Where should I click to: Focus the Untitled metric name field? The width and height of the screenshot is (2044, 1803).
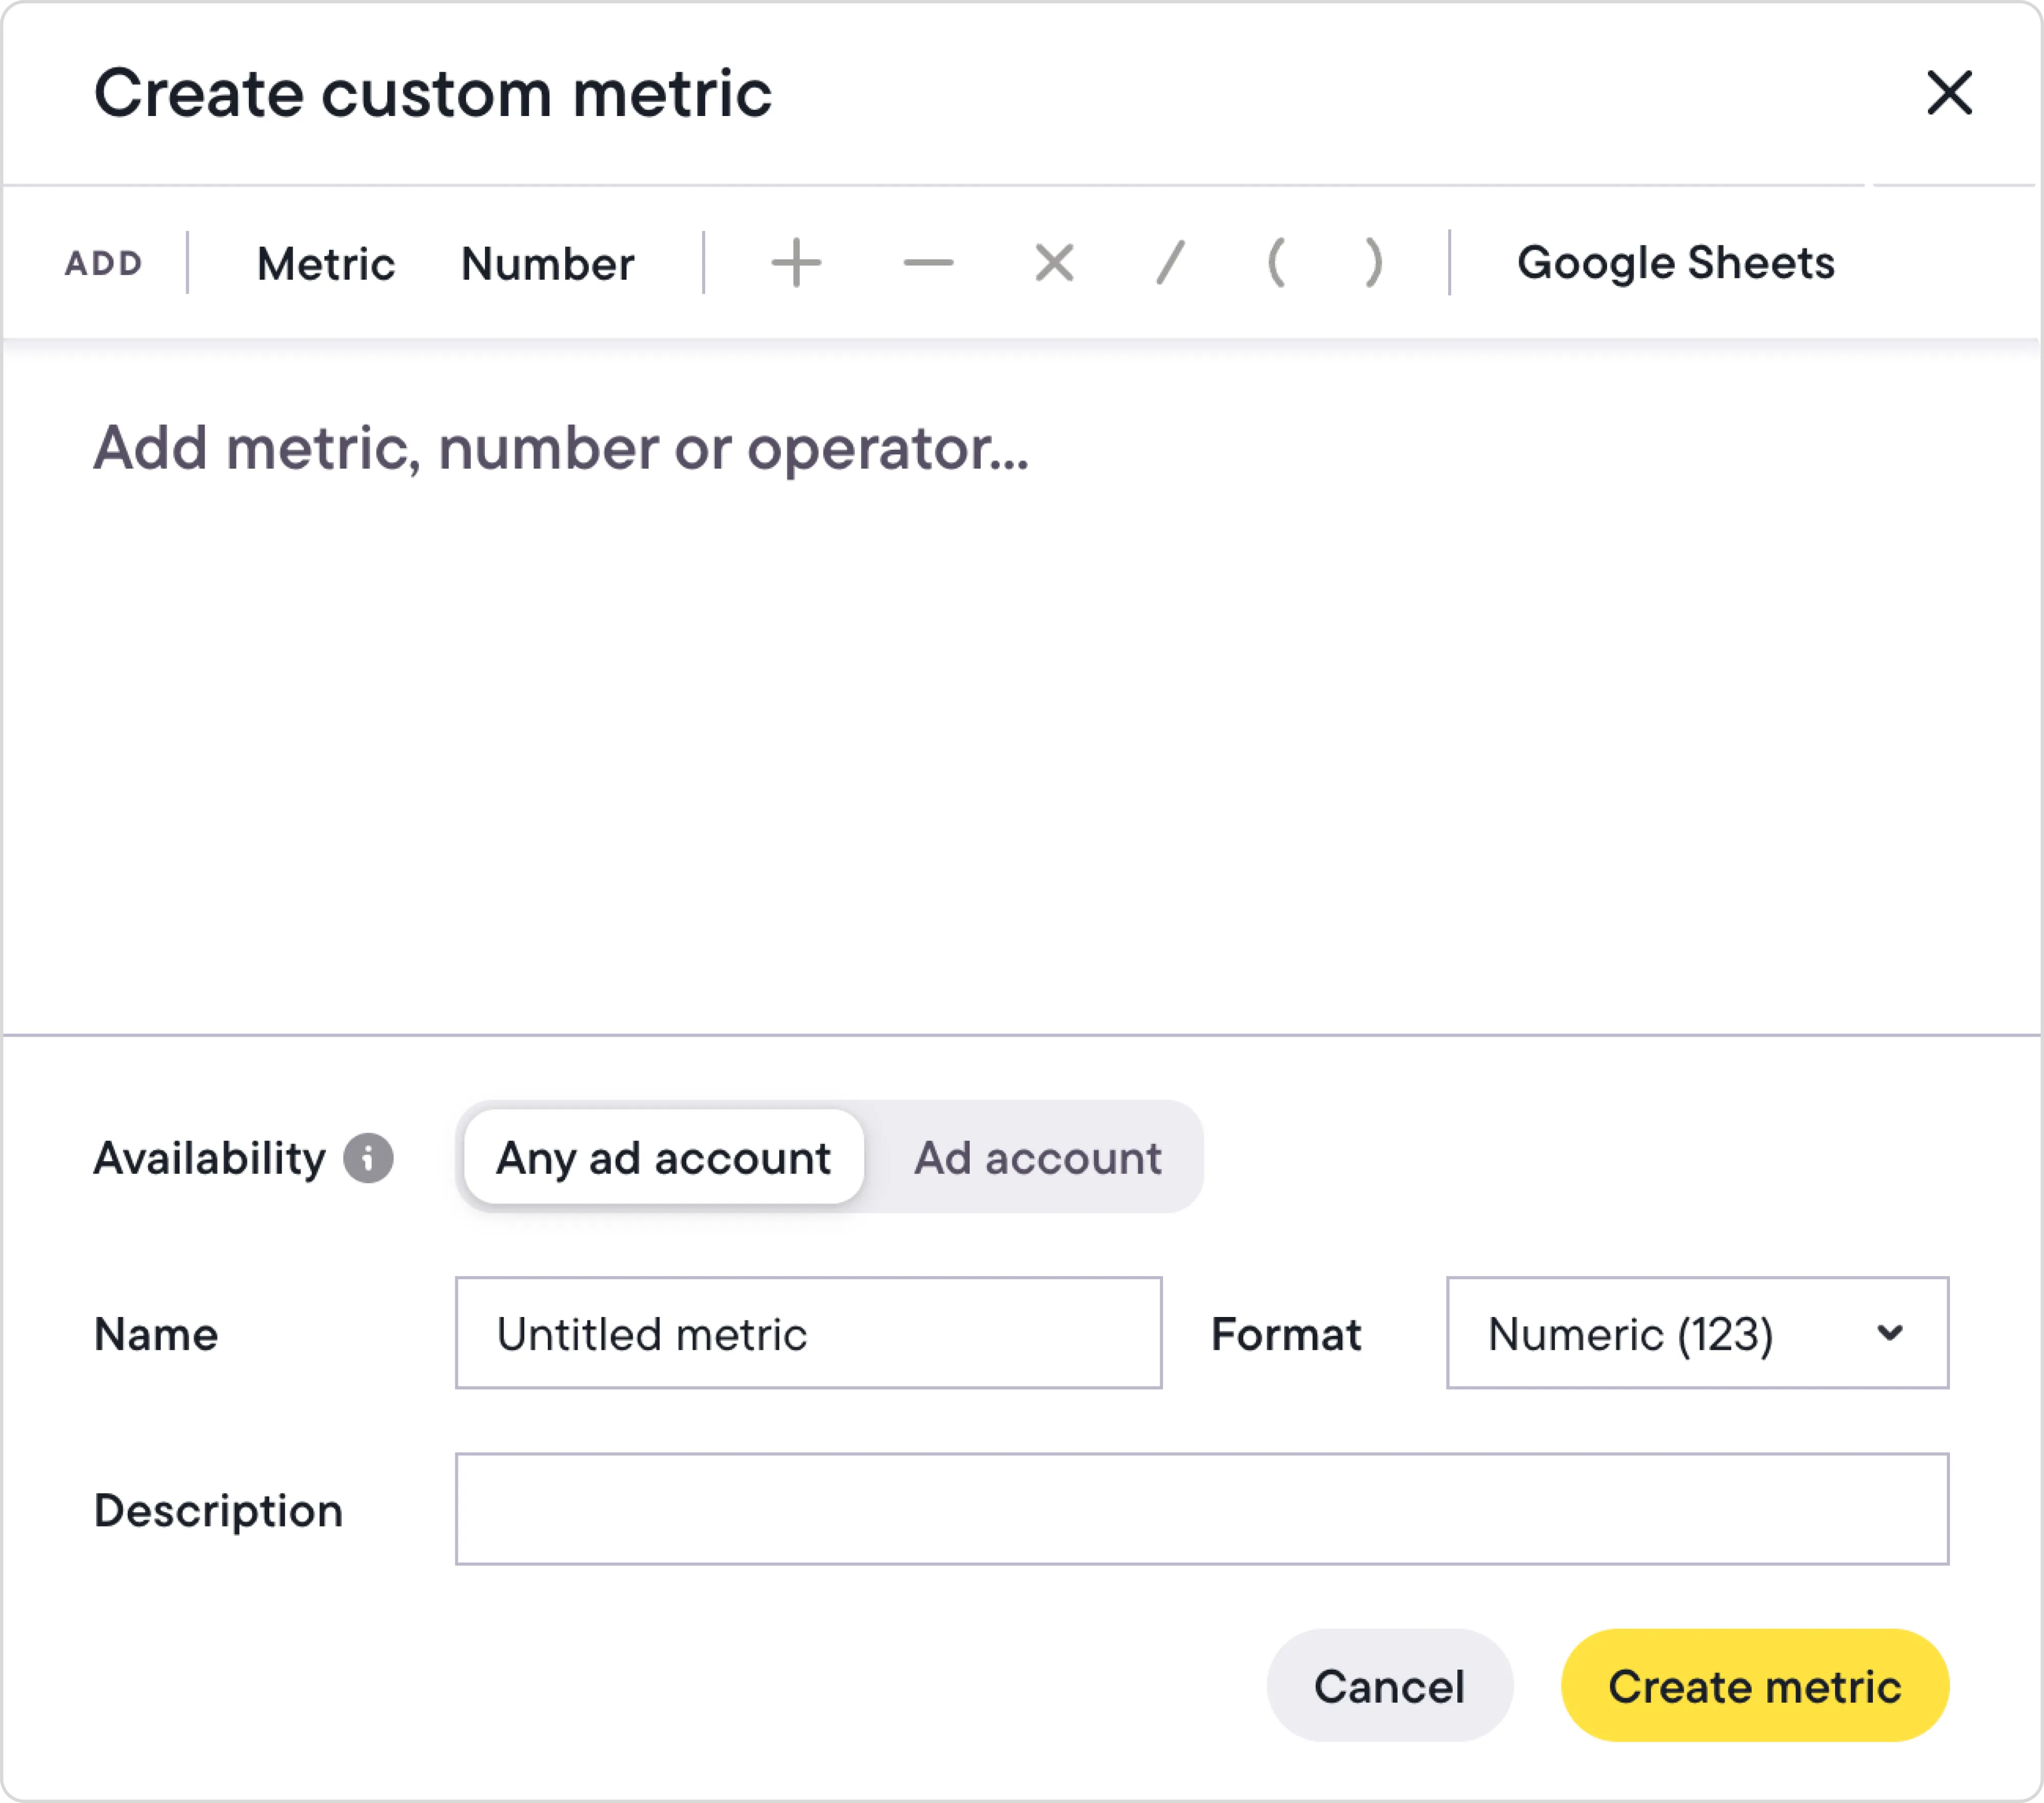[x=808, y=1333]
